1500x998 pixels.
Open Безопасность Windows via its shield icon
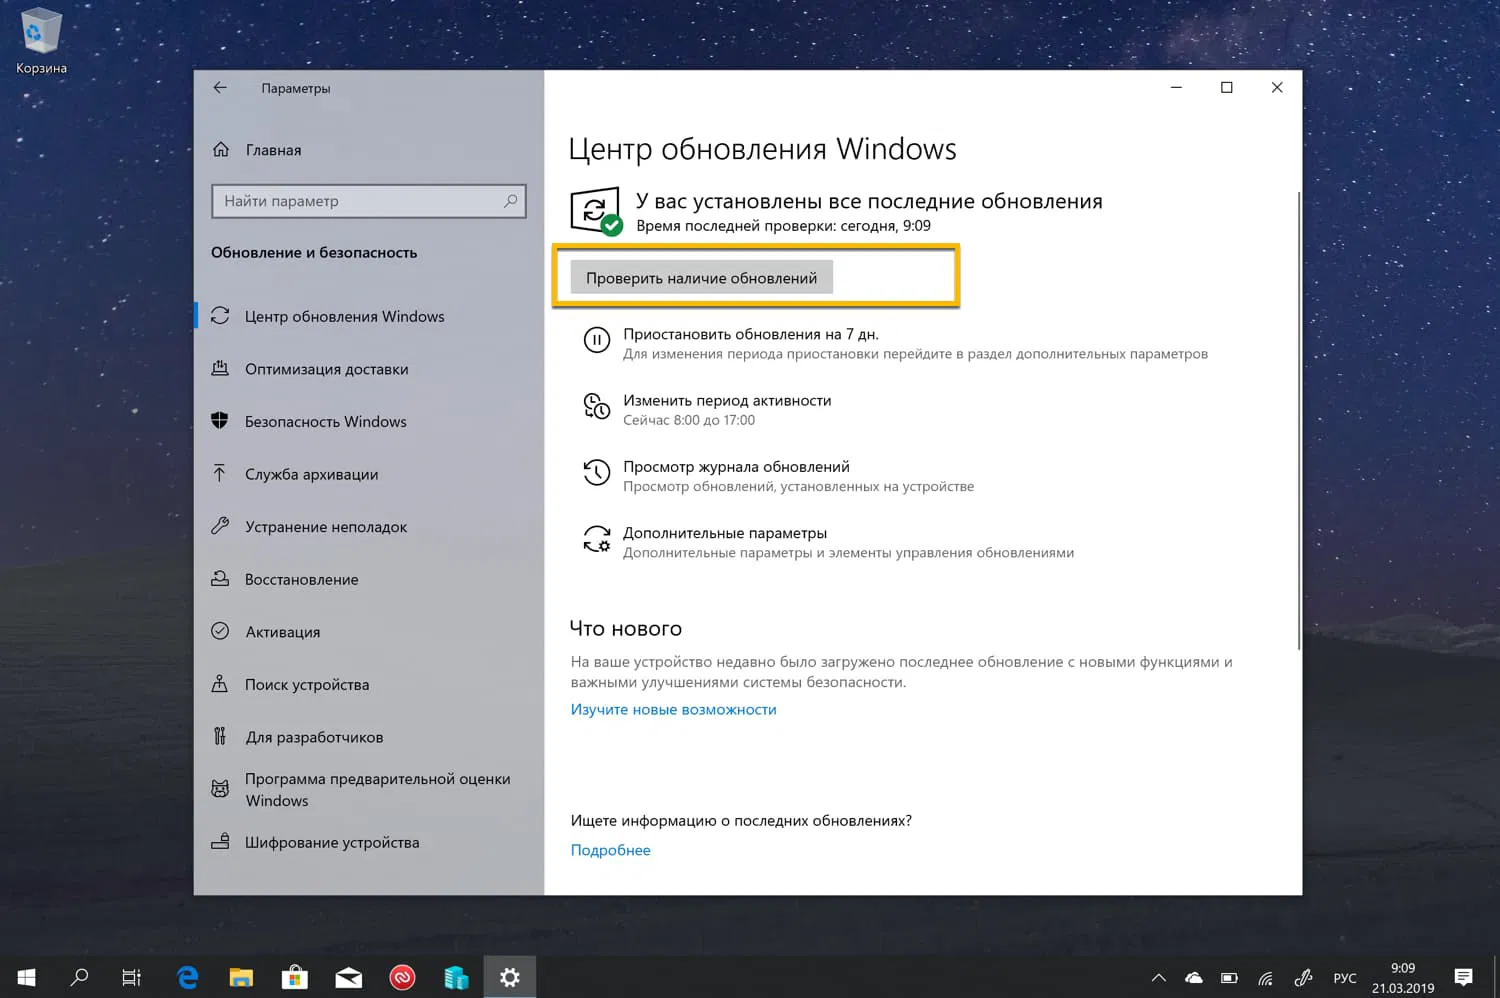(x=221, y=421)
